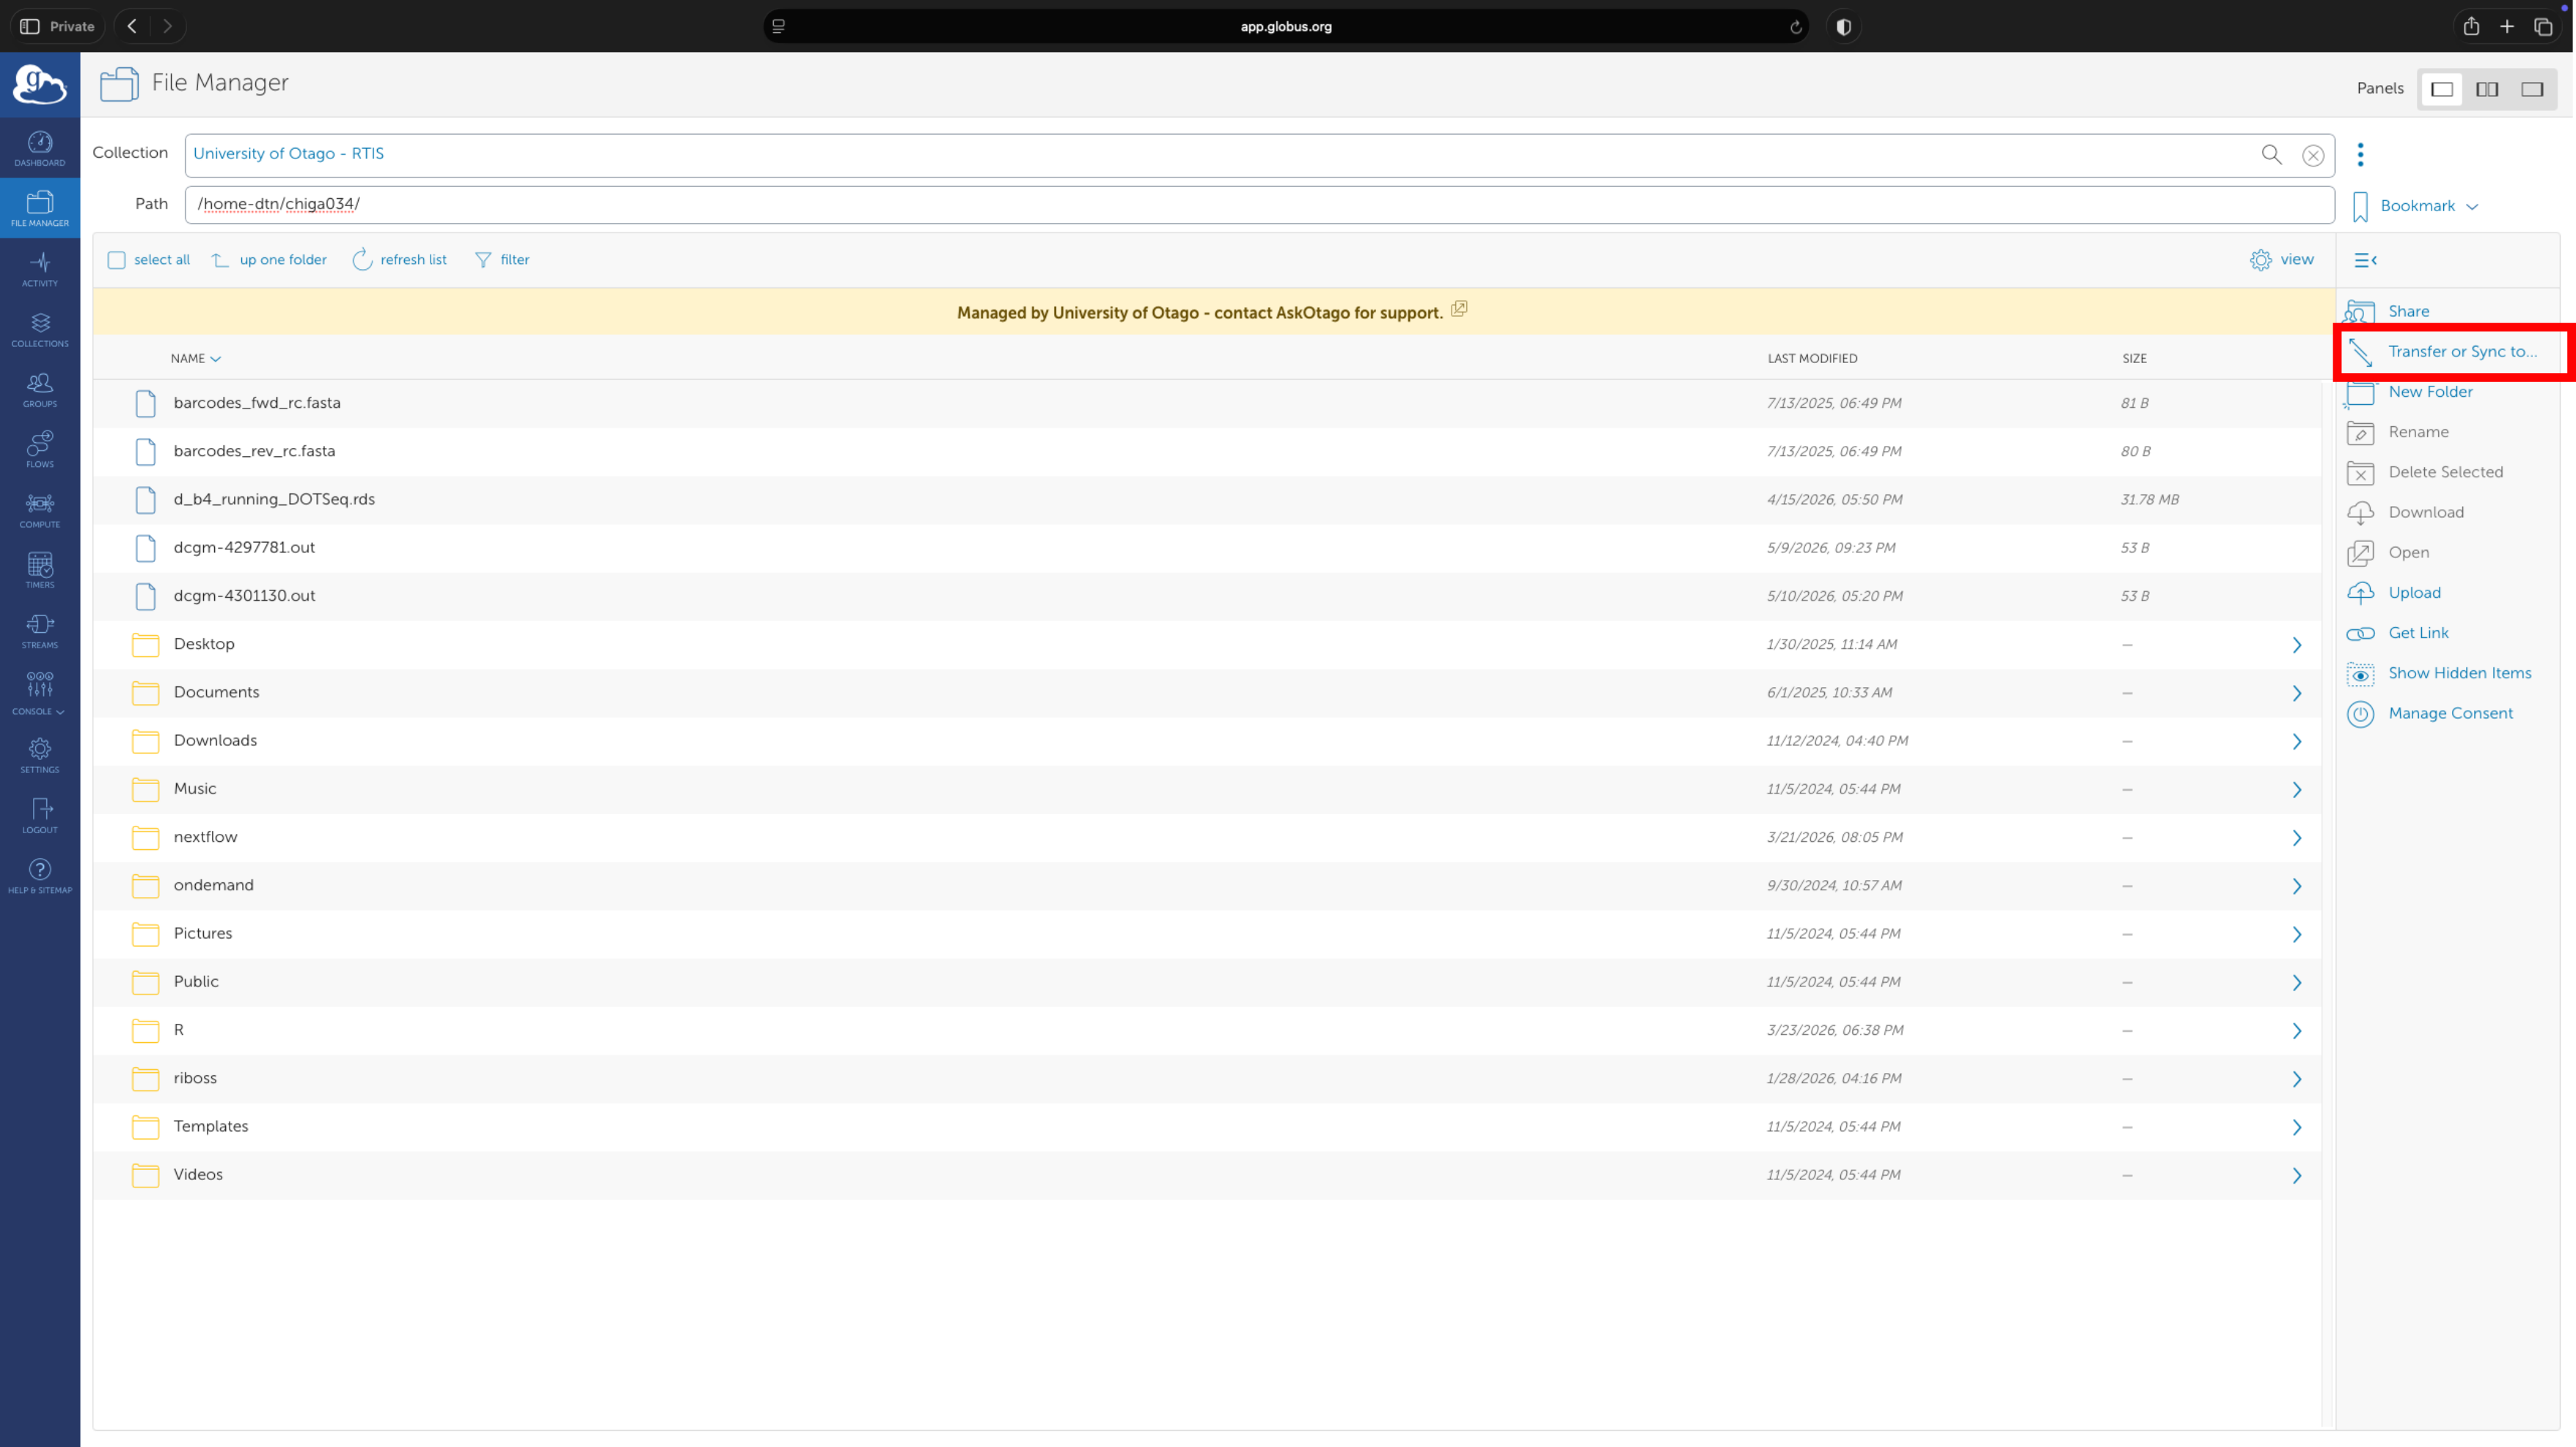The image size is (2576, 1447).
Task: Click the Share action
Action: click(2408, 311)
